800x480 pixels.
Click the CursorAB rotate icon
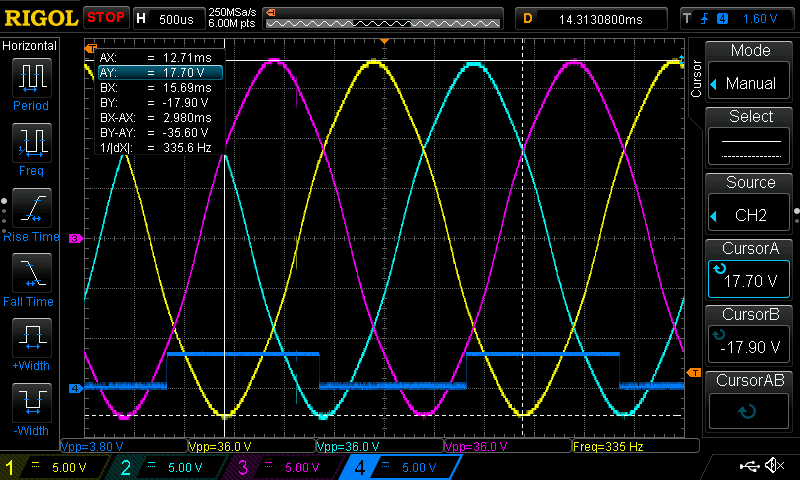[x=747, y=411]
